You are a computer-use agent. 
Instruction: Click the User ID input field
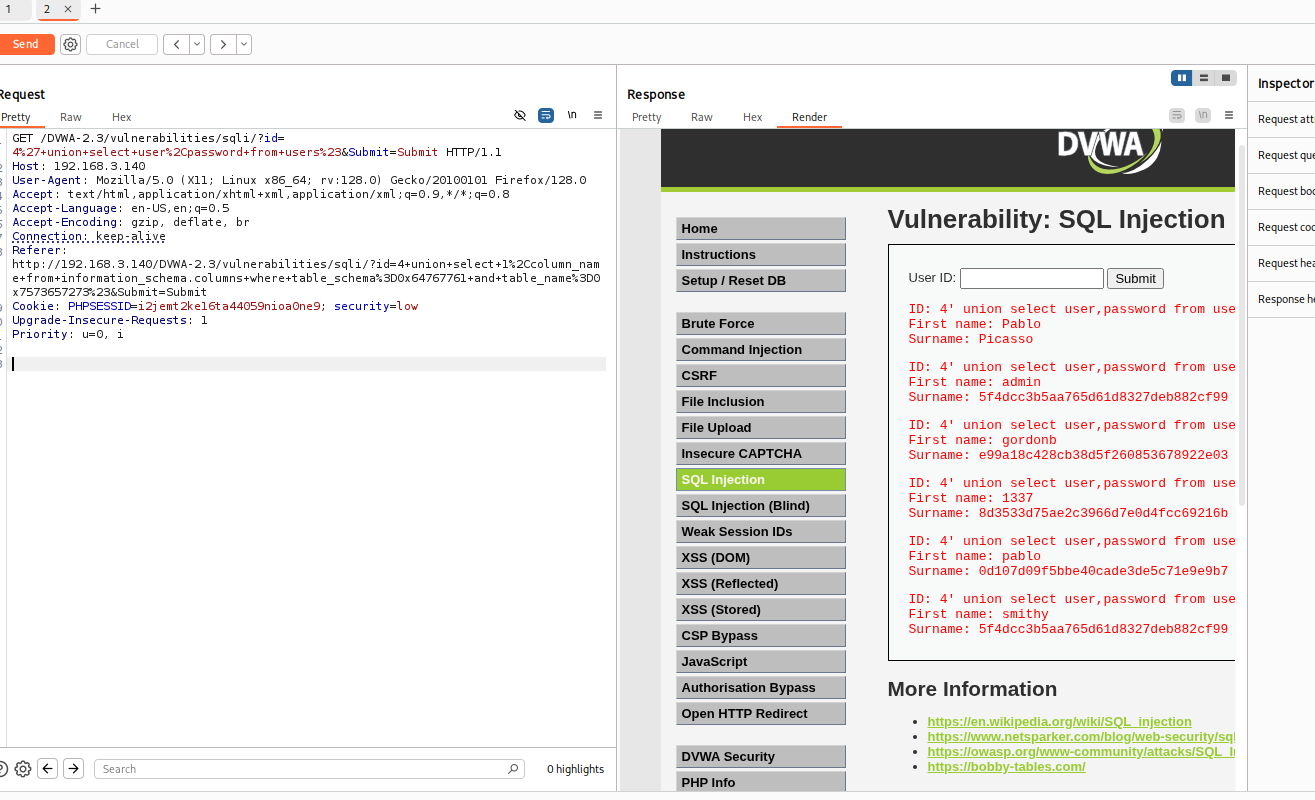(x=1032, y=278)
